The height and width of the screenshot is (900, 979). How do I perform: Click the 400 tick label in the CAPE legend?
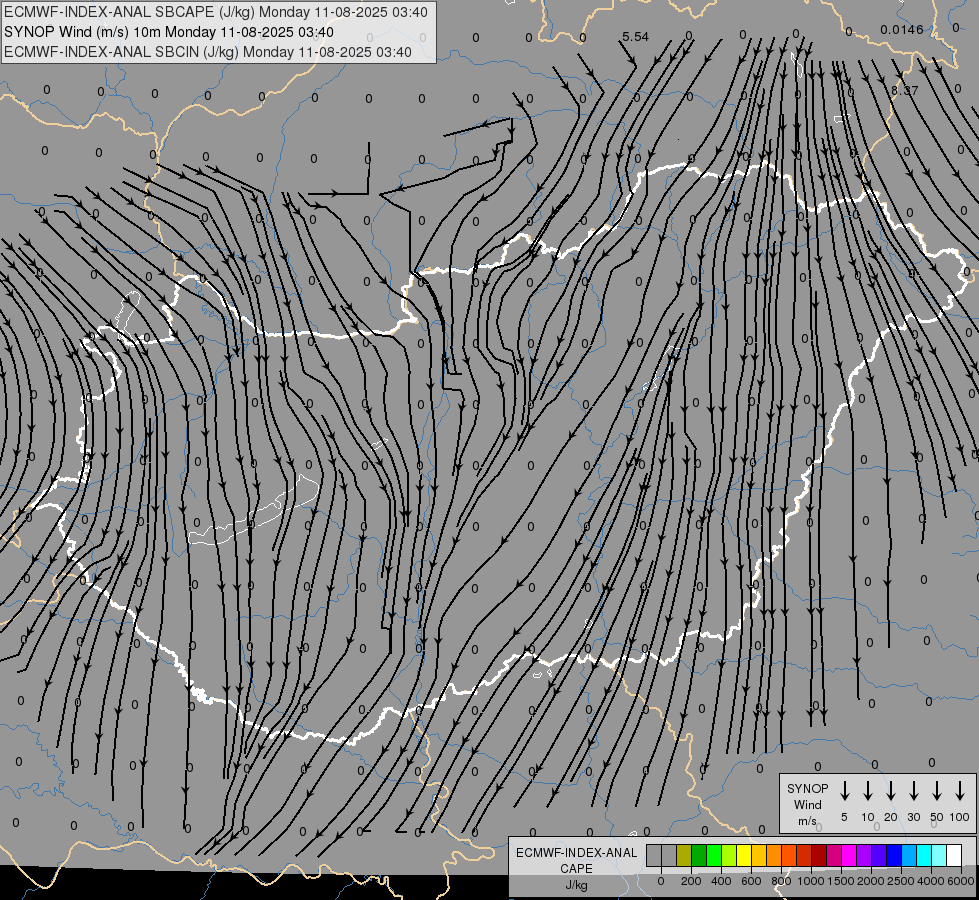click(x=721, y=881)
